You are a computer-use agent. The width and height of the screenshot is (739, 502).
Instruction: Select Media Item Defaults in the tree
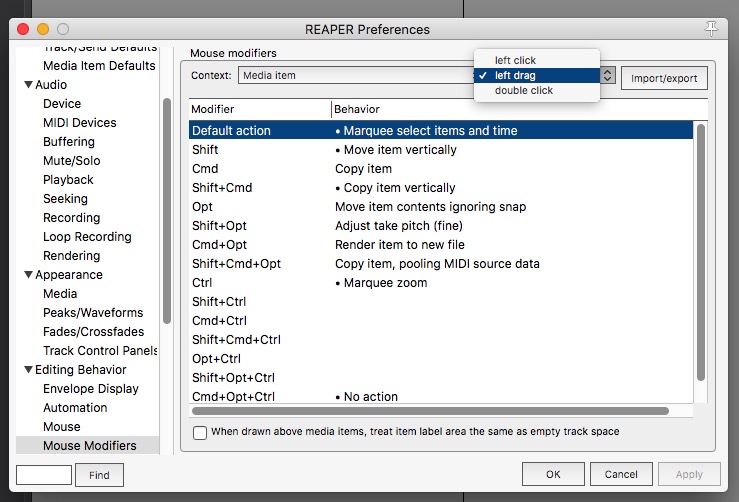tap(99, 66)
